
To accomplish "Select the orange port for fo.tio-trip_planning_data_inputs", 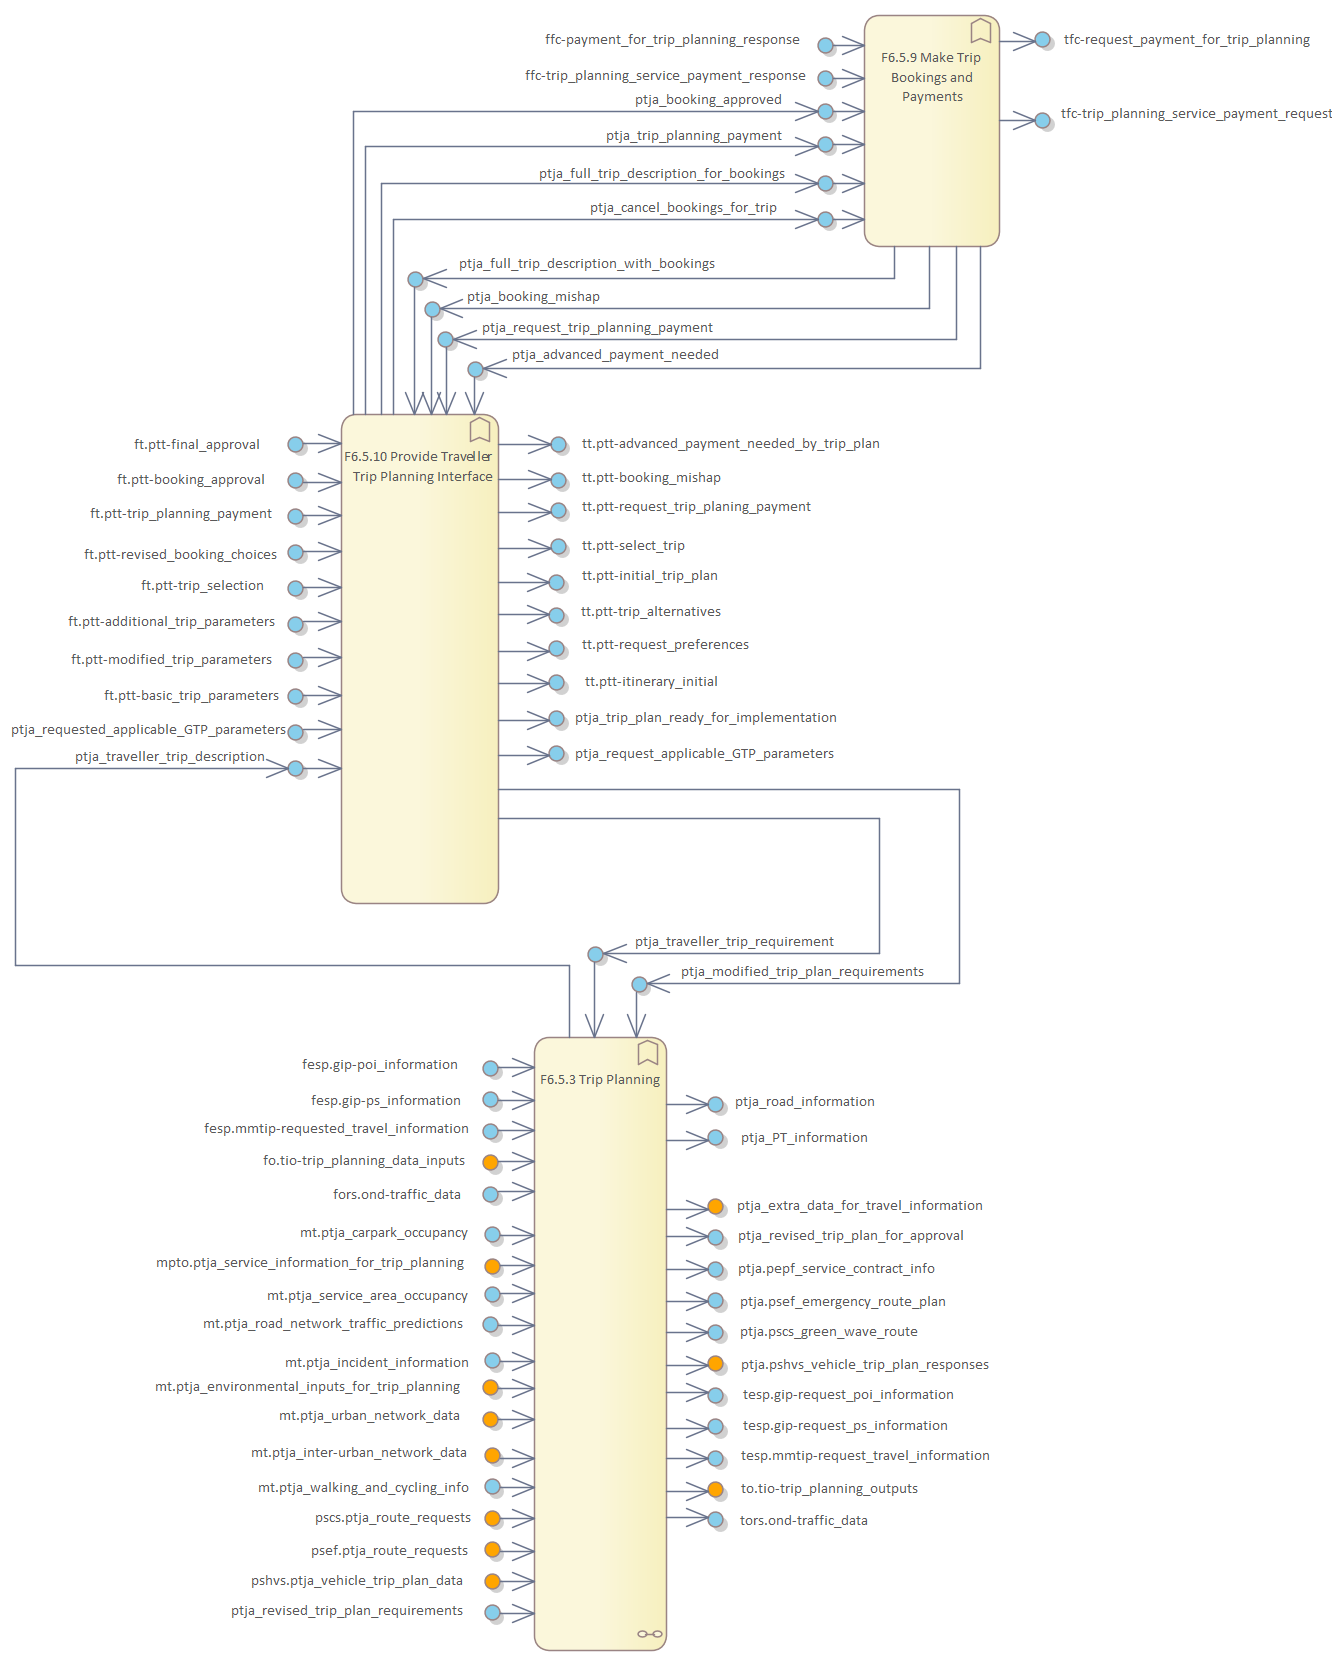I will pos(491,1162).
